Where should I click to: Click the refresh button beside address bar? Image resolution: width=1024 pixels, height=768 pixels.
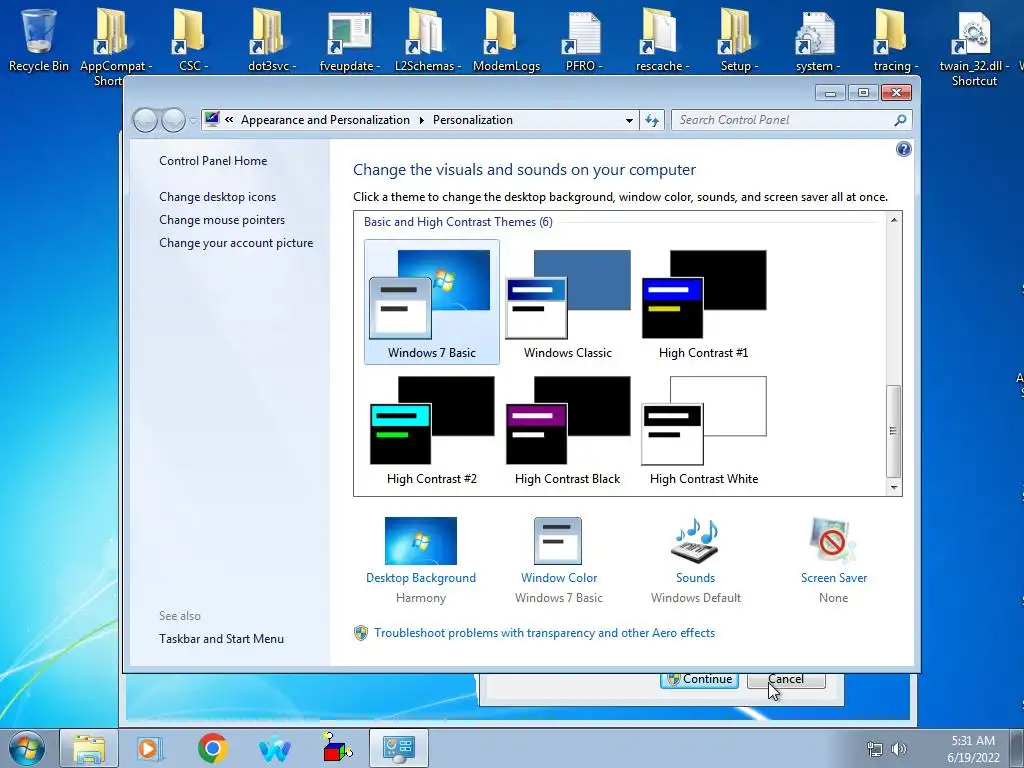[x=652, y=120]
